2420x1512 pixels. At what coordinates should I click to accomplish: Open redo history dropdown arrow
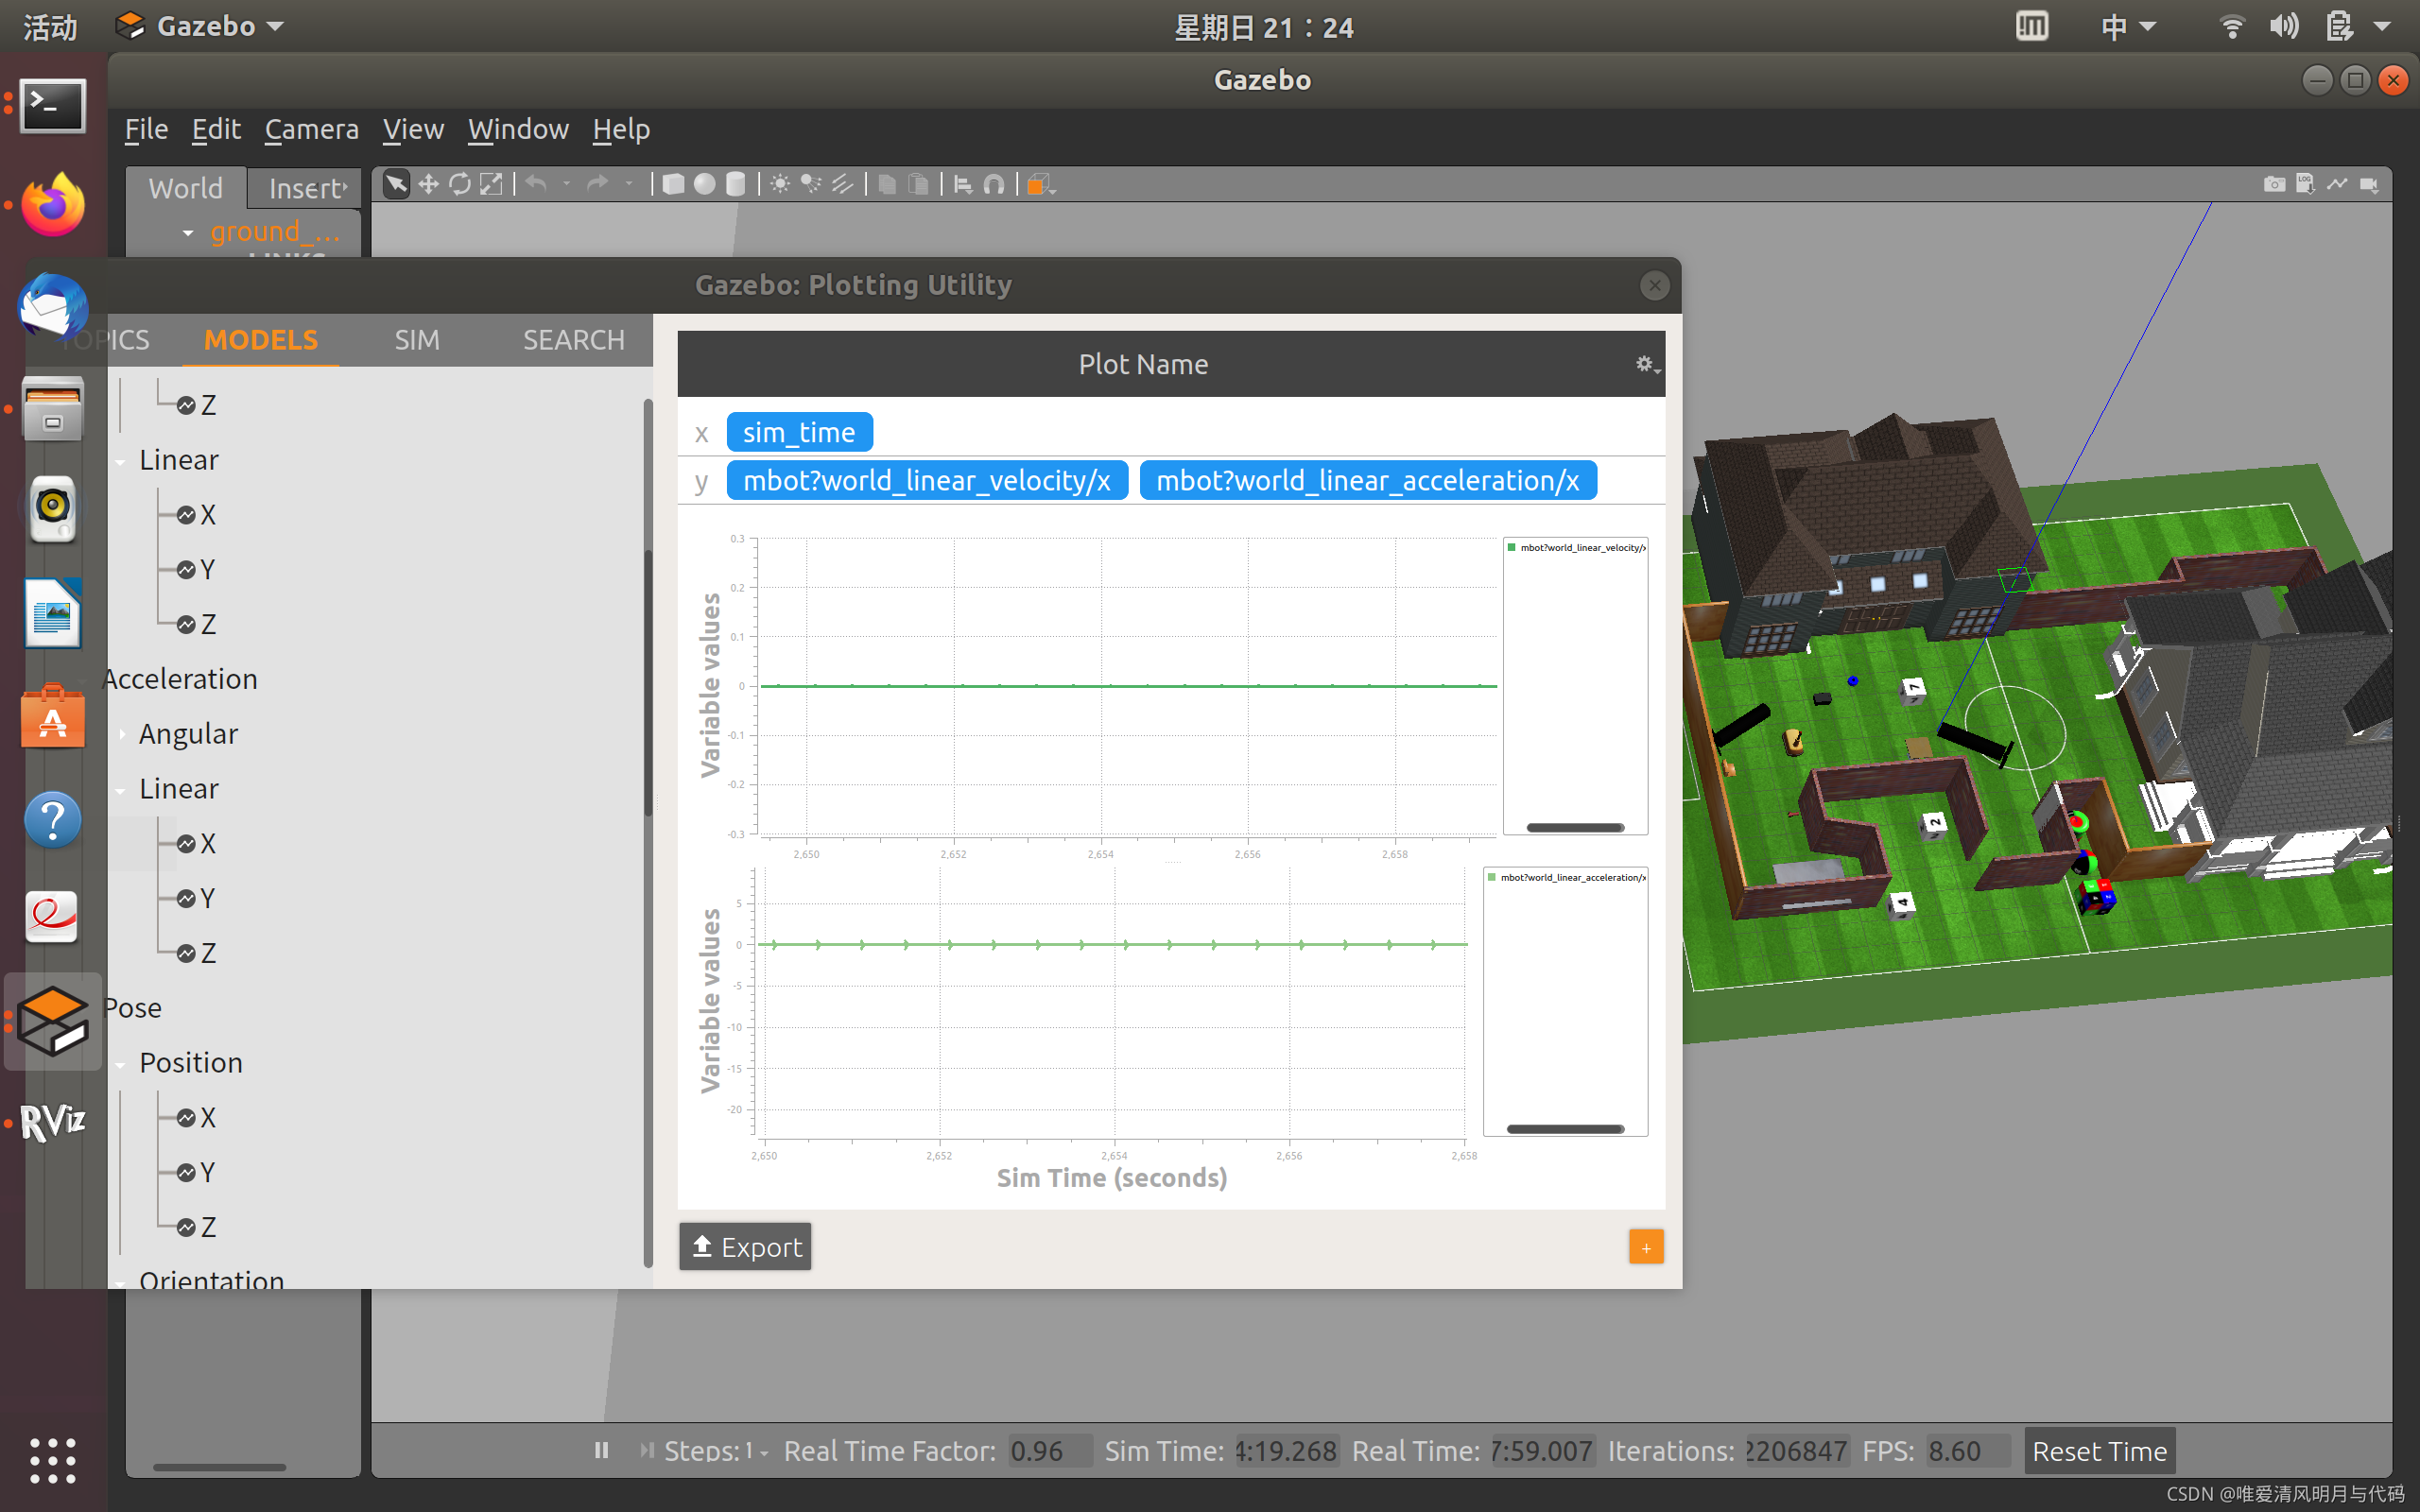click(x=629, y=184)
